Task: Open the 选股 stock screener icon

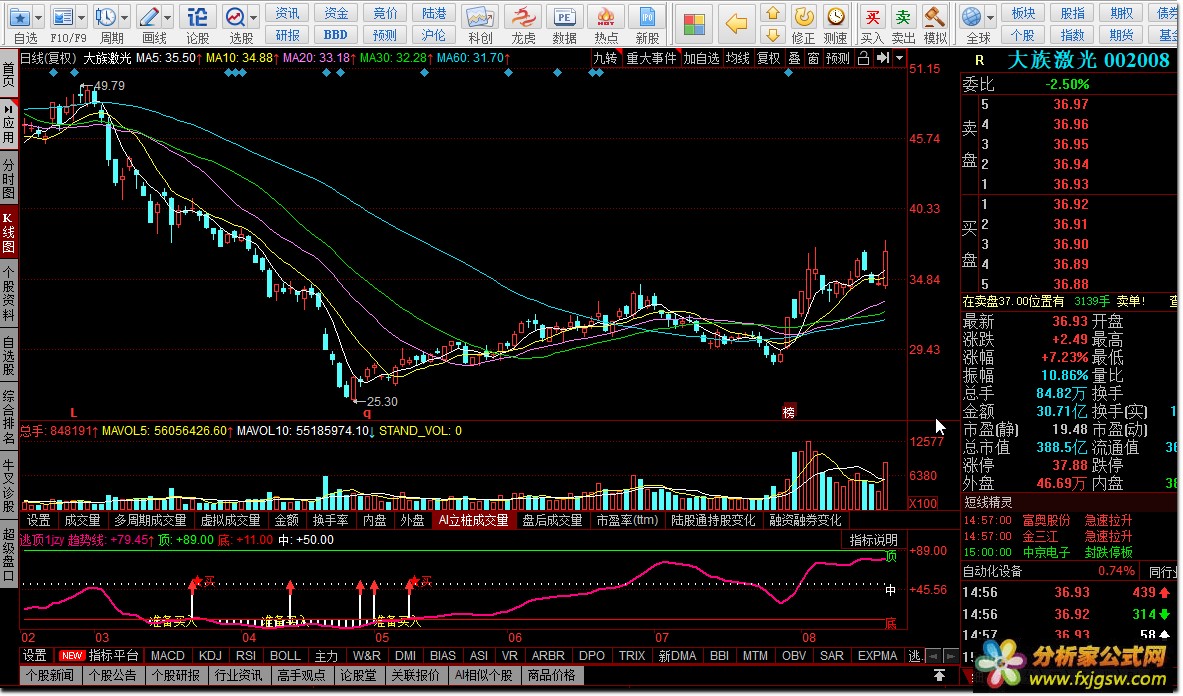Action: click(235, 17)
